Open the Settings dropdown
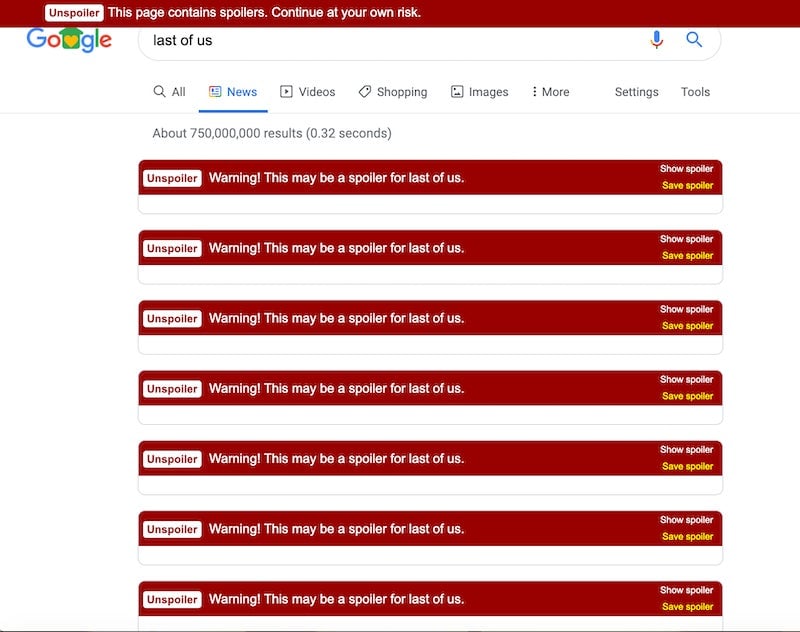The height and width of the screenshot is (632, 800). 637,91
